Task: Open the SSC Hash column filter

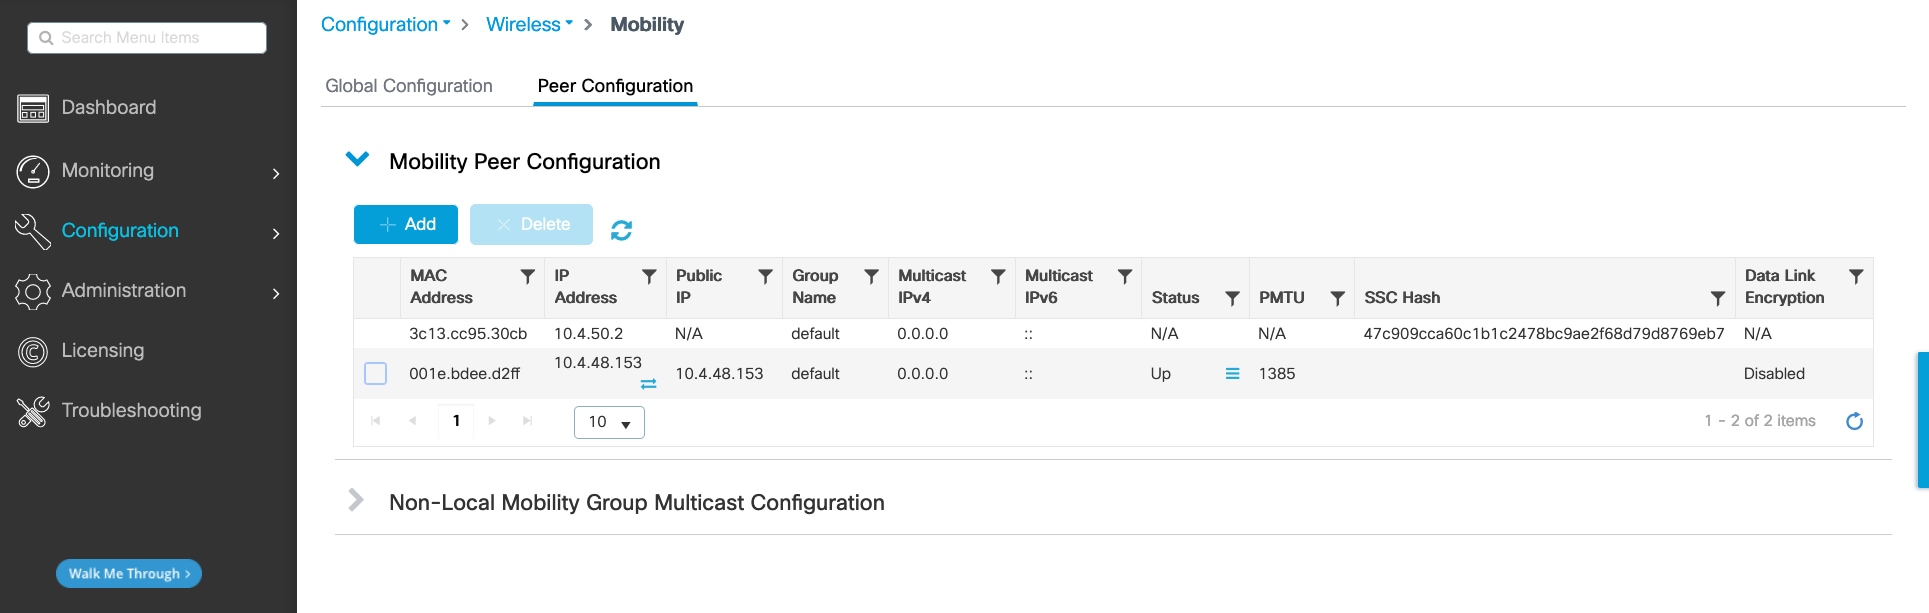Action: (x=1717, y=298)
